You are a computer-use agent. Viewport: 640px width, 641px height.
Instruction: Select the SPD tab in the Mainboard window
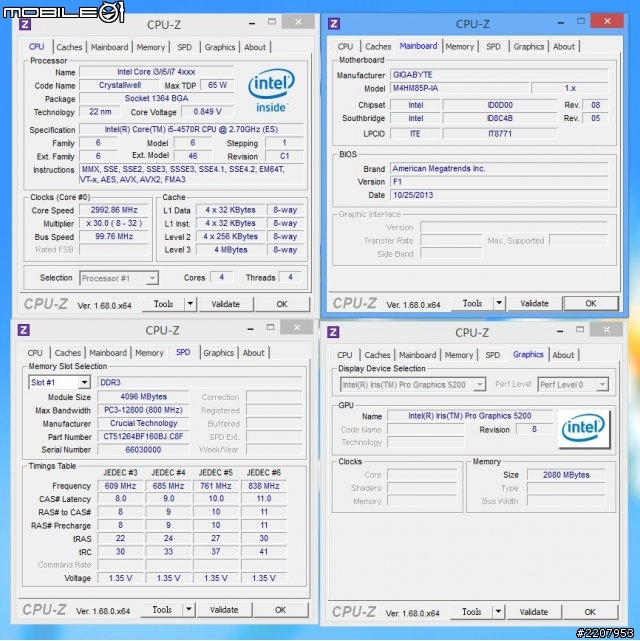[x=493, y=47]
